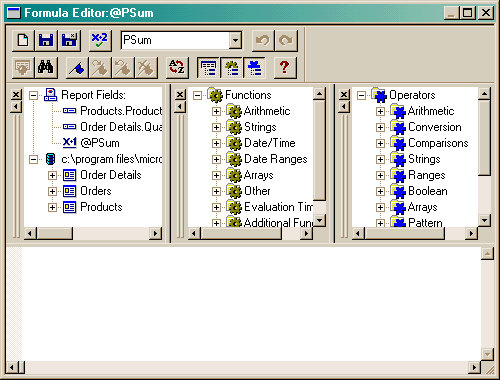The width and height of the screenshot is (500, 380).
Task: Toggle the Operators tree panel button
Action: coord(254,68)
